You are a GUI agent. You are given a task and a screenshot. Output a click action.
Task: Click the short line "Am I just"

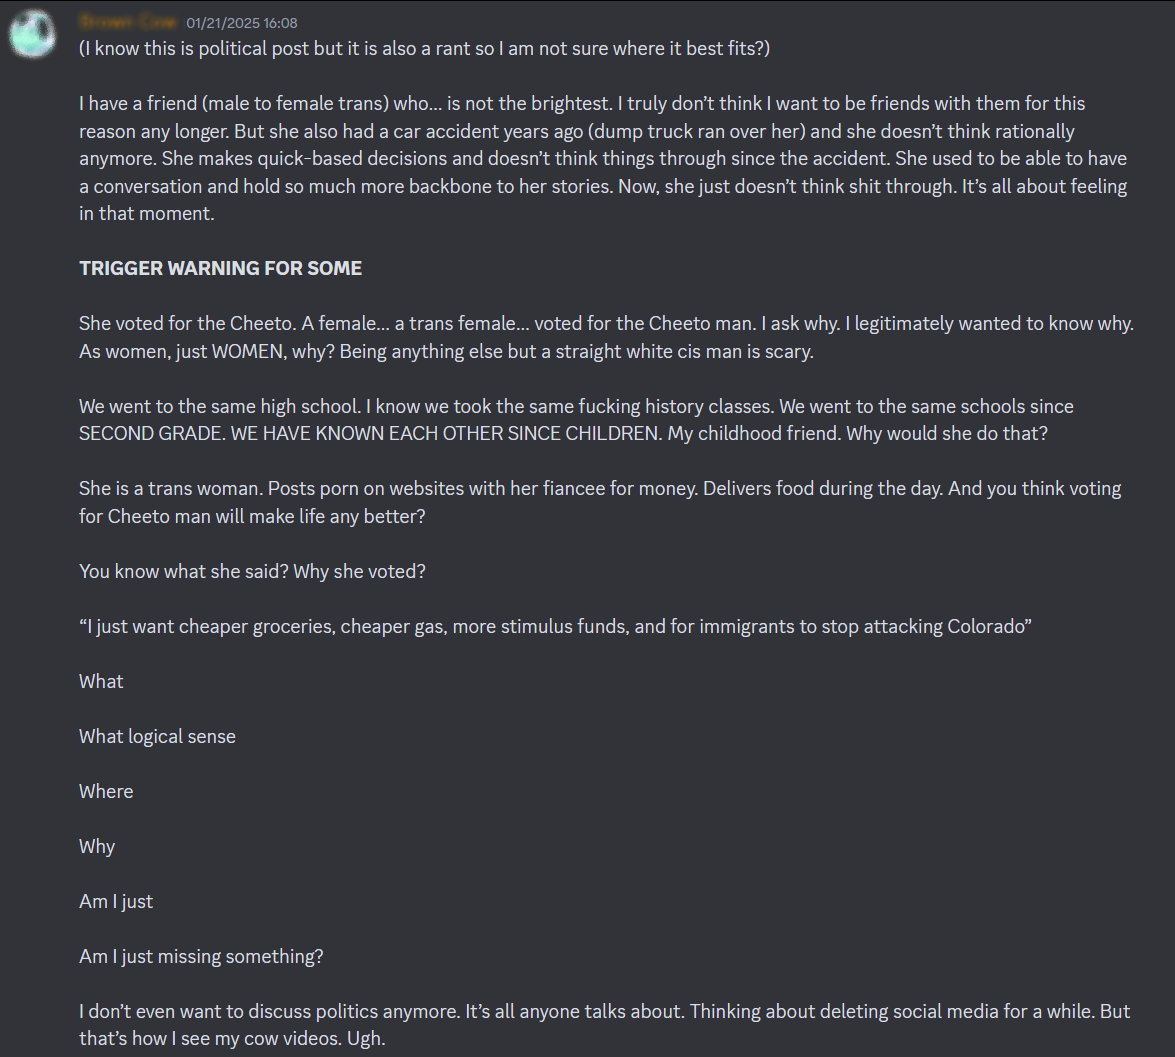pyautogui.click(x=115, y=901)
